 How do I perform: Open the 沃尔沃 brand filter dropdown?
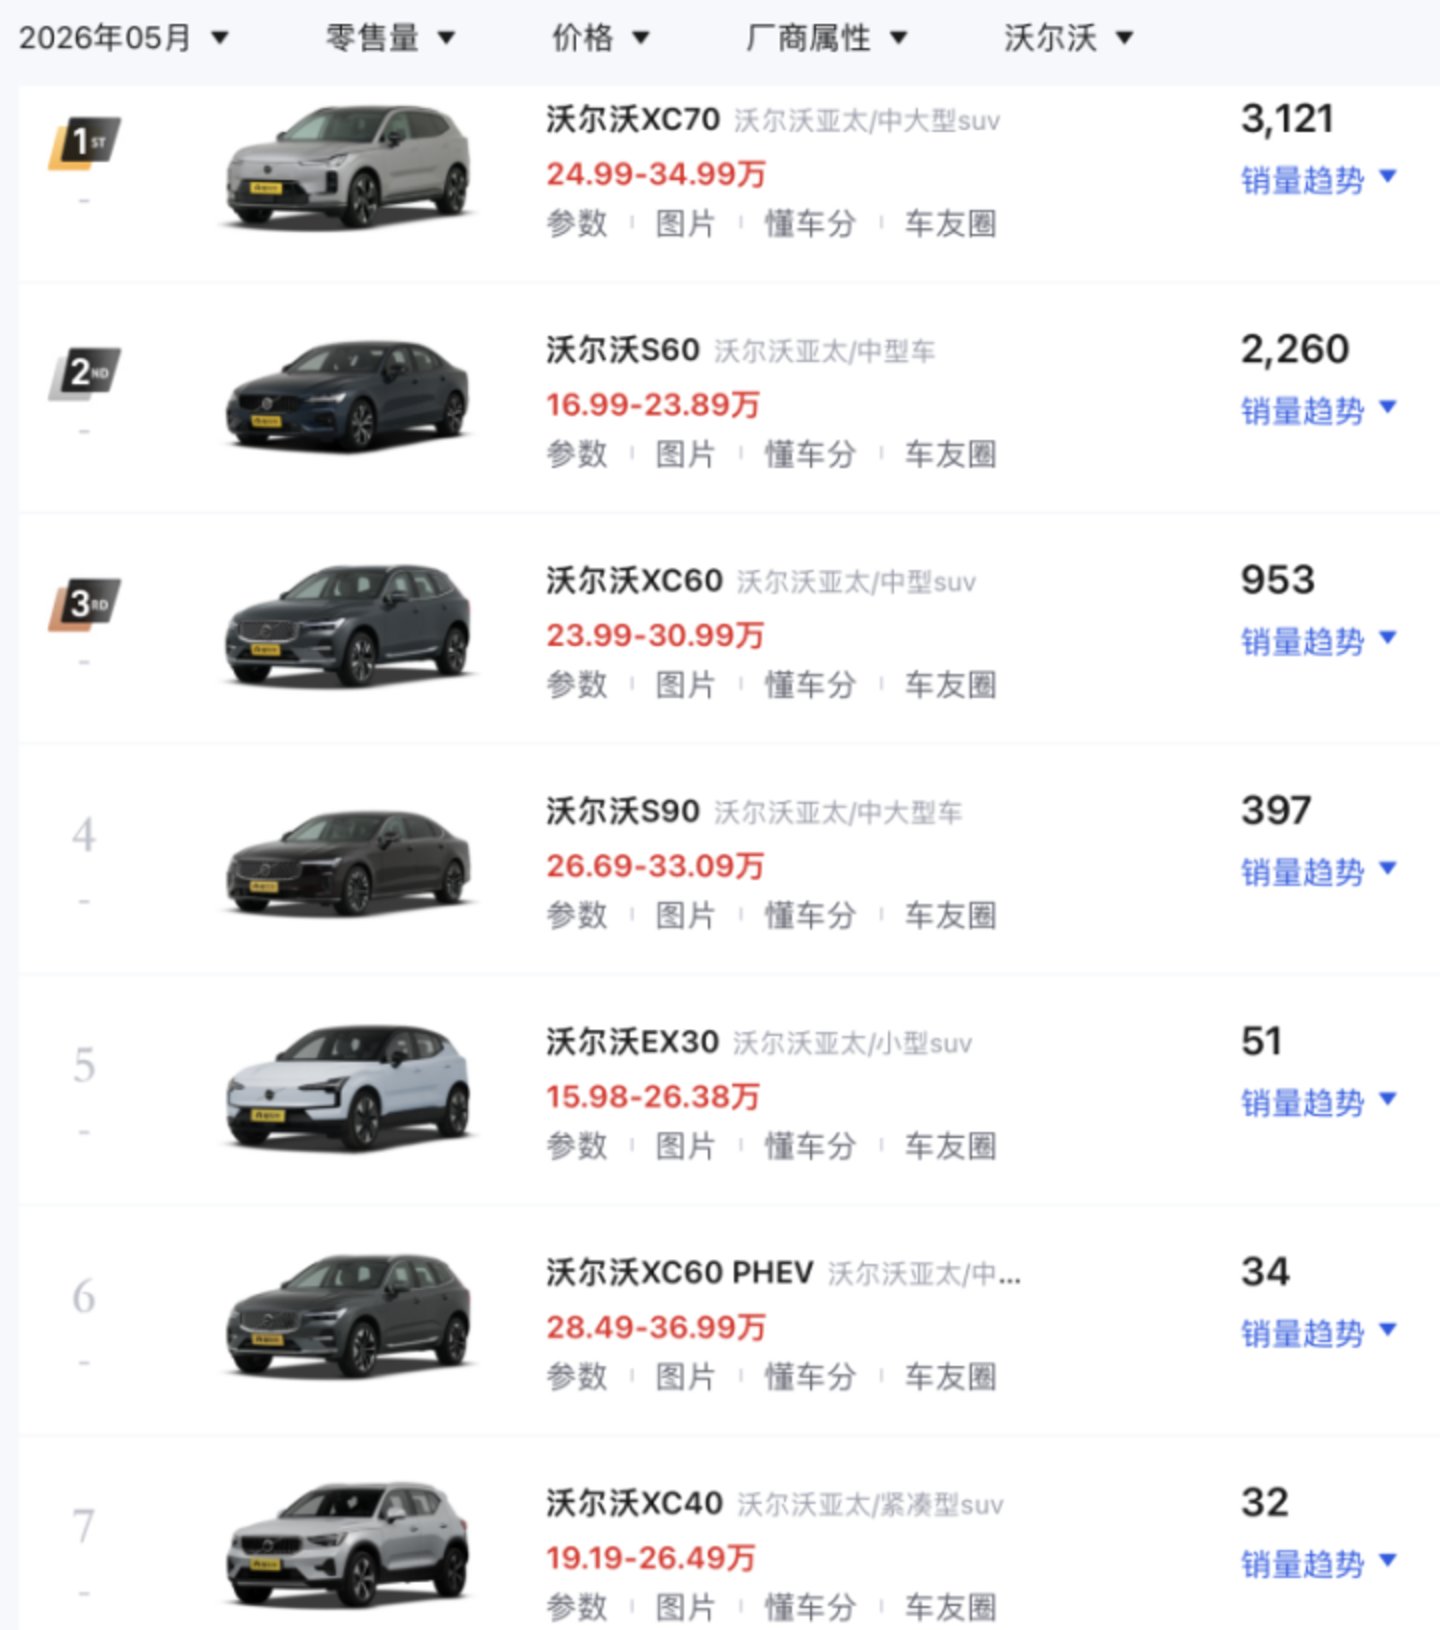[x=1068, y=38]
